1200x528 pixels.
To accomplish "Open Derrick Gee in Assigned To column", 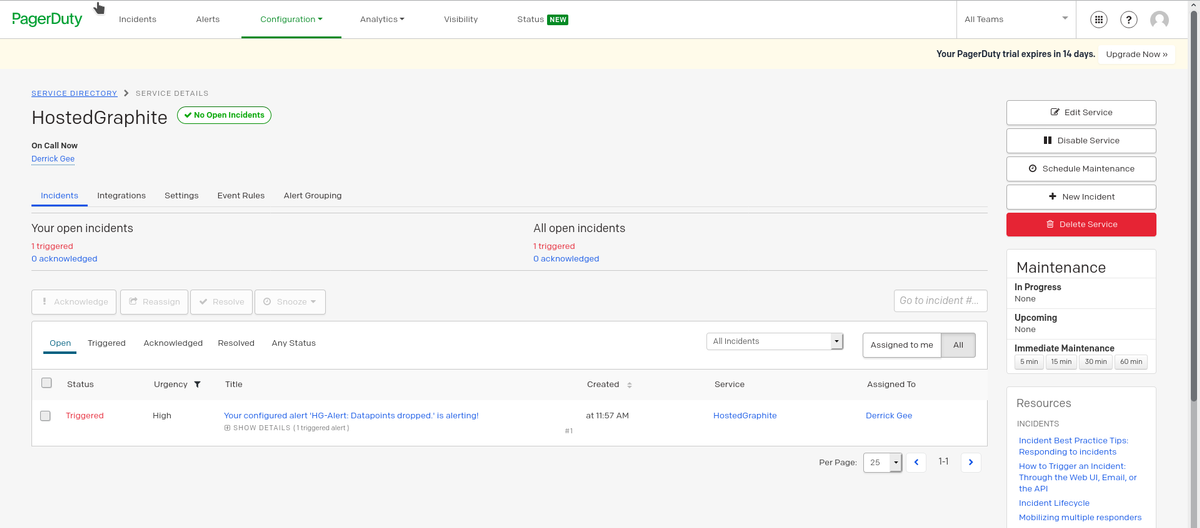I will point(889,415).
